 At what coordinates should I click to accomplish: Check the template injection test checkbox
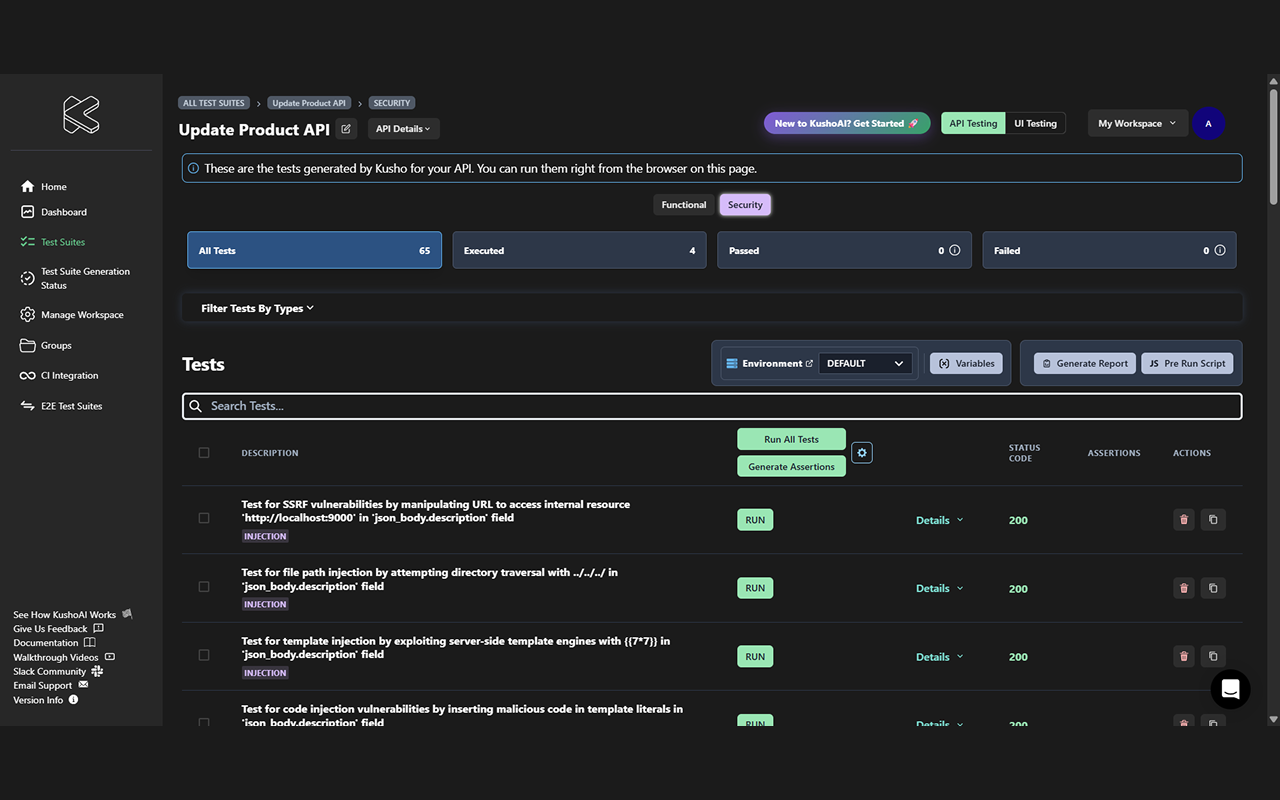point(204,655)
